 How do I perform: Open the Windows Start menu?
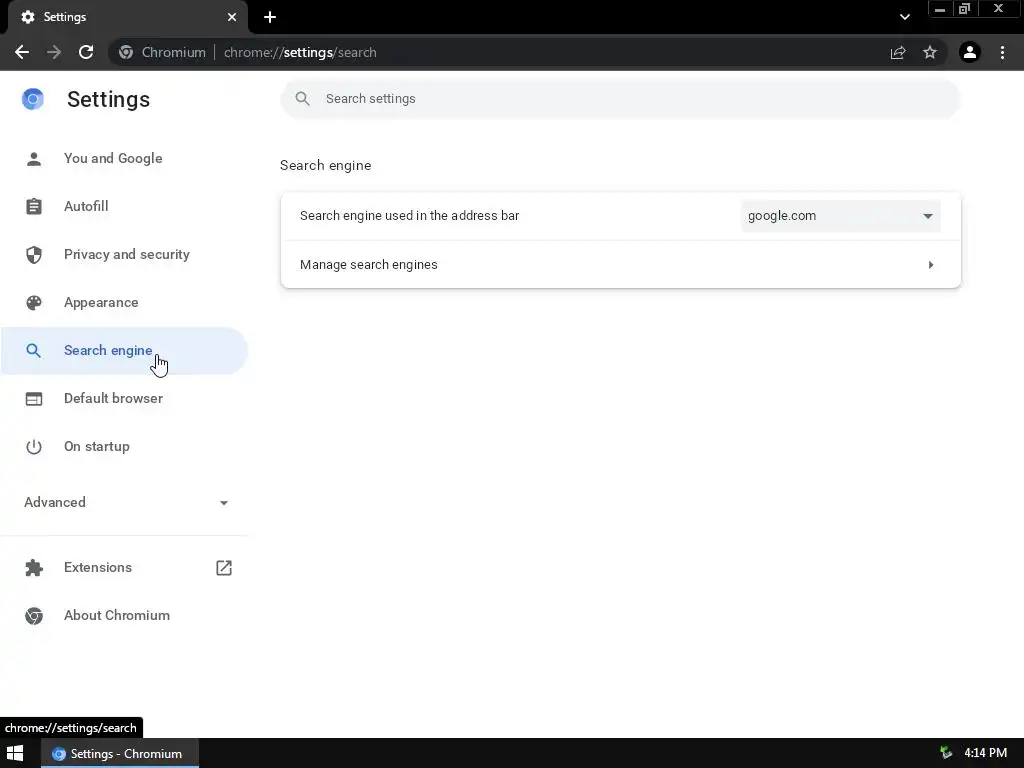(15, 753)
